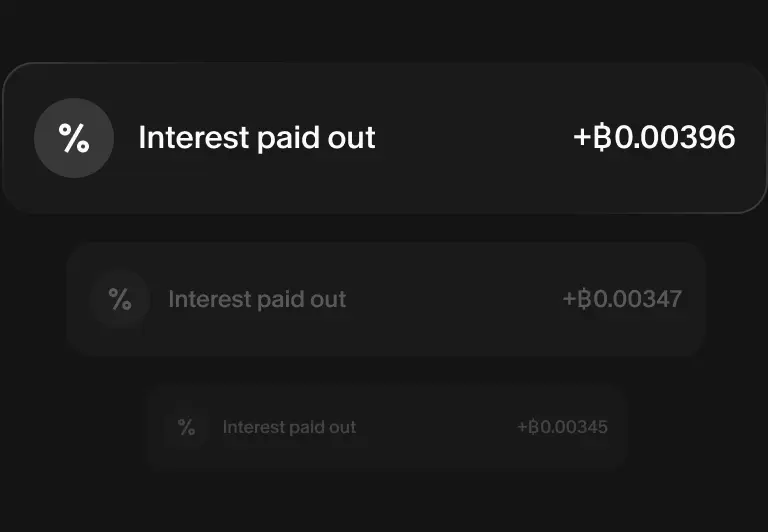Click the plus sign before ₿0.00345

click(521, 428)
